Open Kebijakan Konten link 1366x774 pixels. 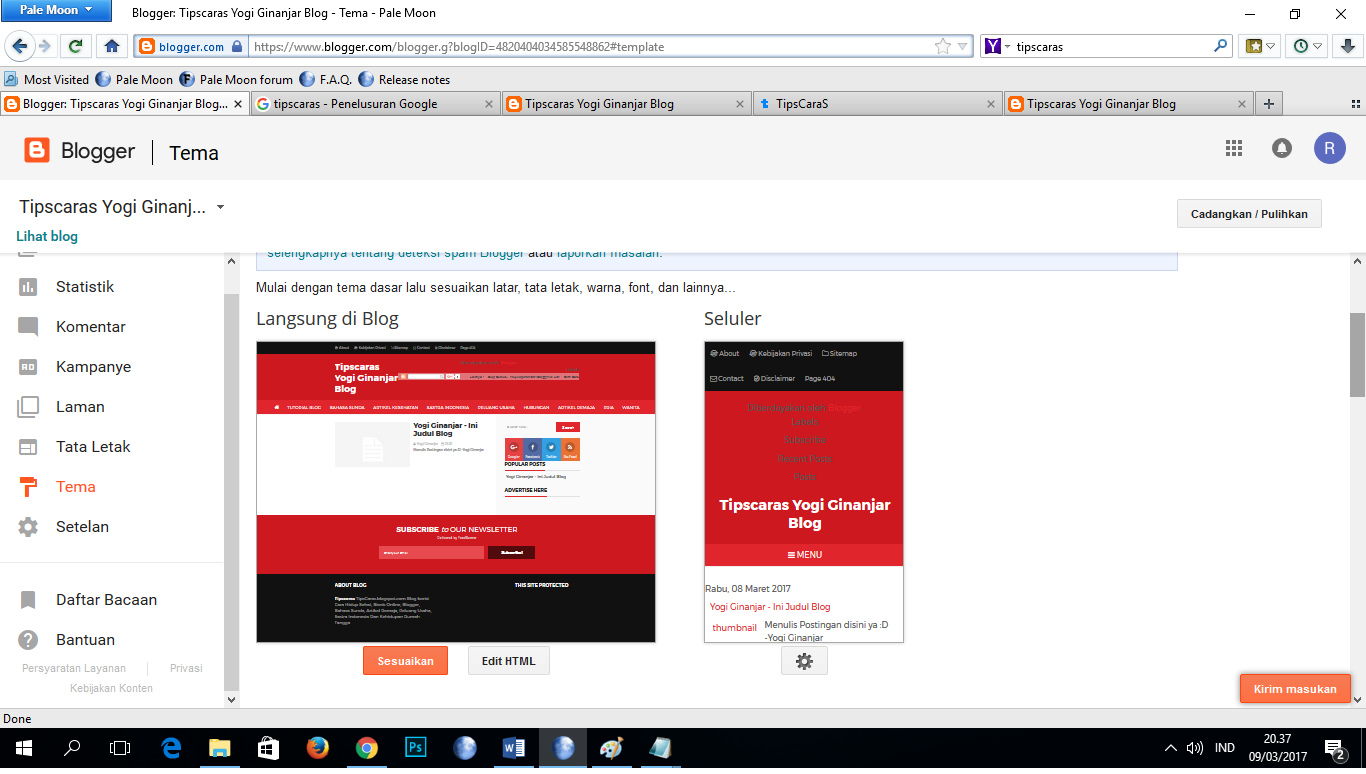click(111, 688)
